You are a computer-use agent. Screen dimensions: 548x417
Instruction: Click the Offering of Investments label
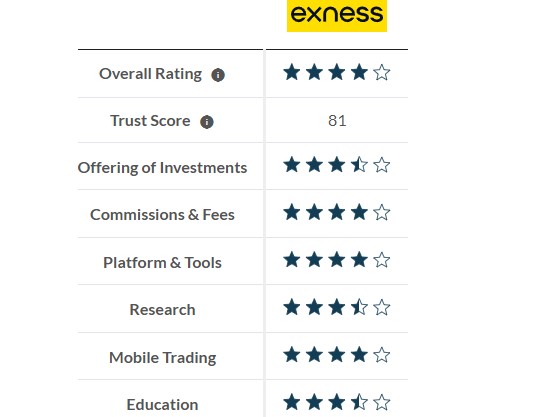[163, 168]
